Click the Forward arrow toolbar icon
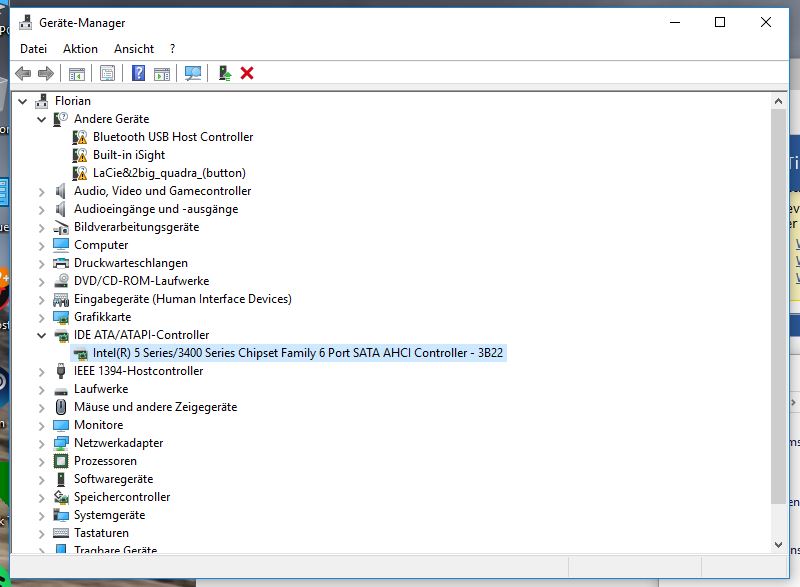Screen dimensions: 800x587 tap(46, 73)
